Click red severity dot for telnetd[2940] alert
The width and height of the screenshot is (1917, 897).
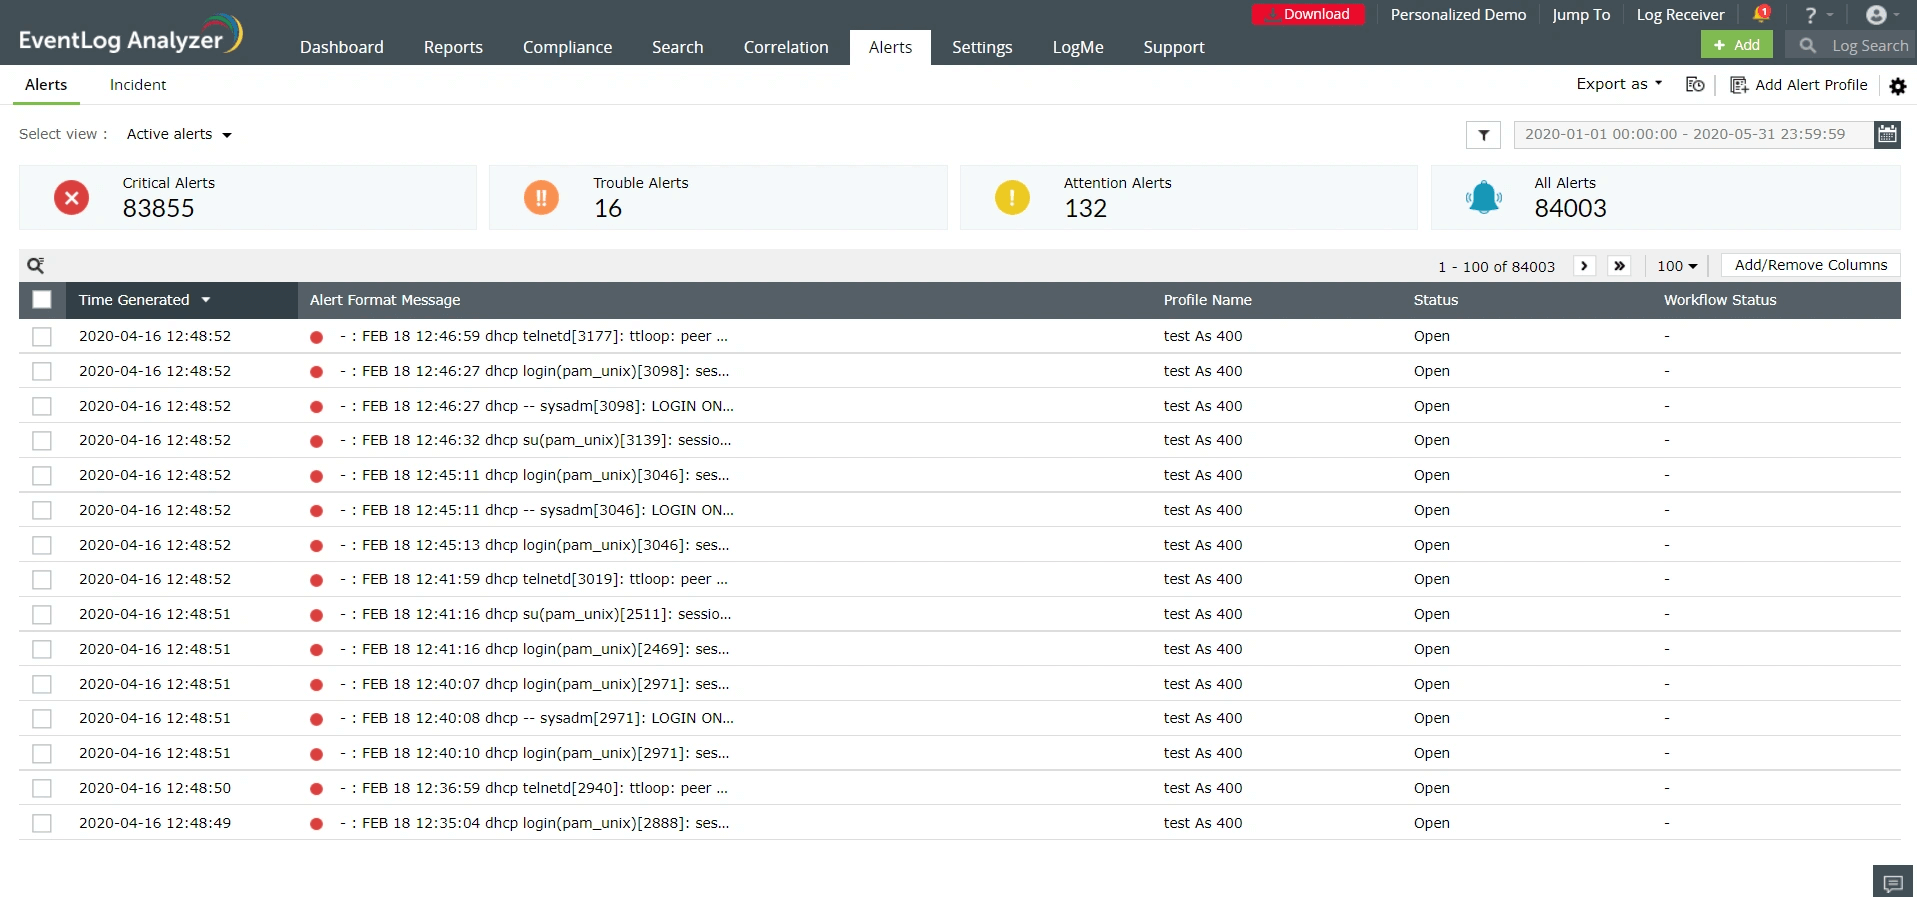pyautogui.click(x=316, y=789)
